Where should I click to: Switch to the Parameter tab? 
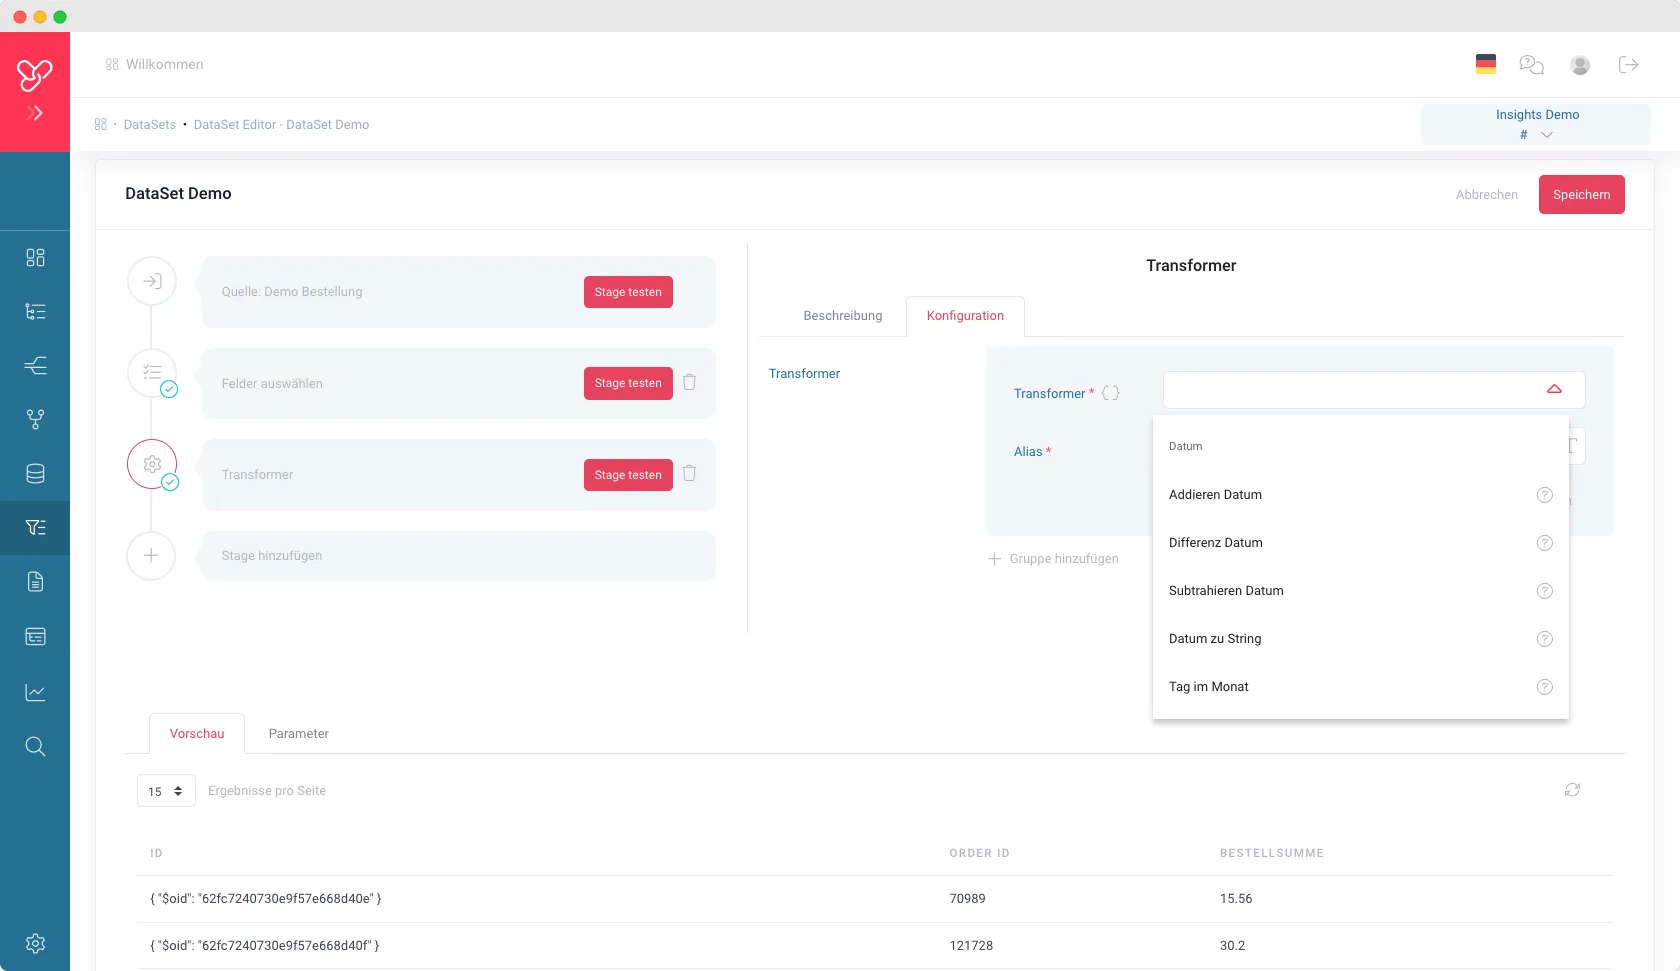(298, 733)
